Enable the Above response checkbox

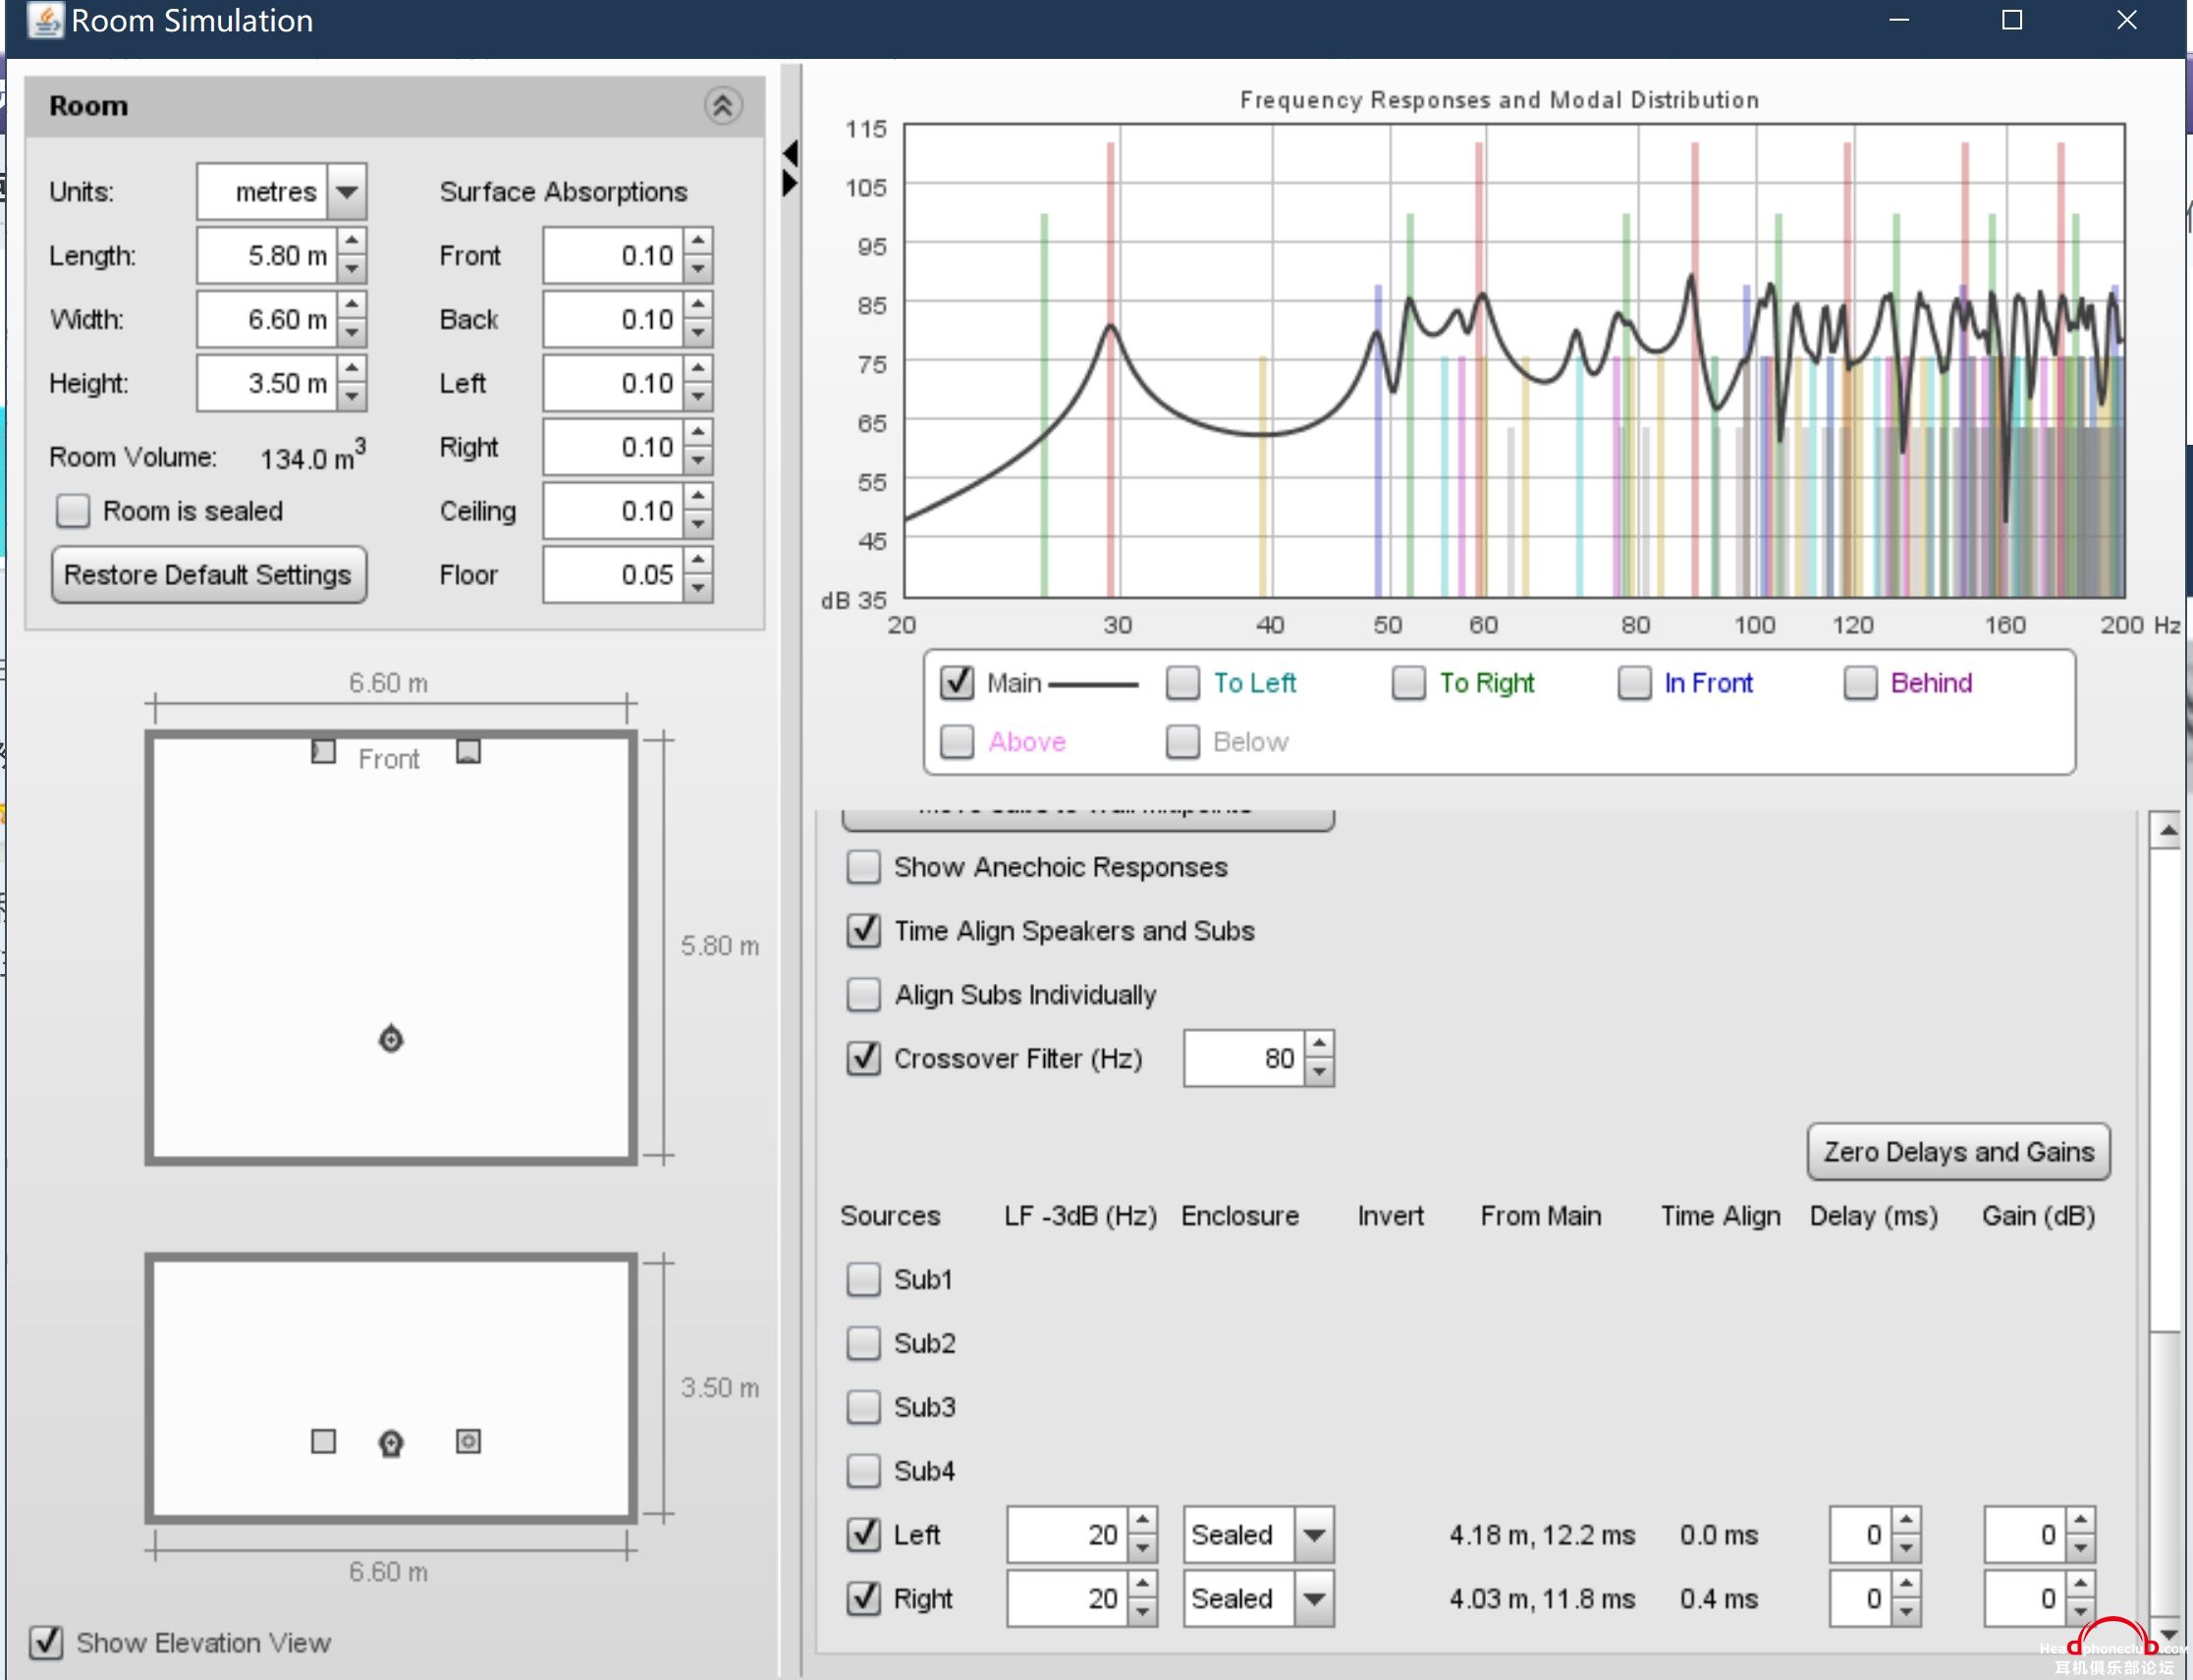coord(957,742)
